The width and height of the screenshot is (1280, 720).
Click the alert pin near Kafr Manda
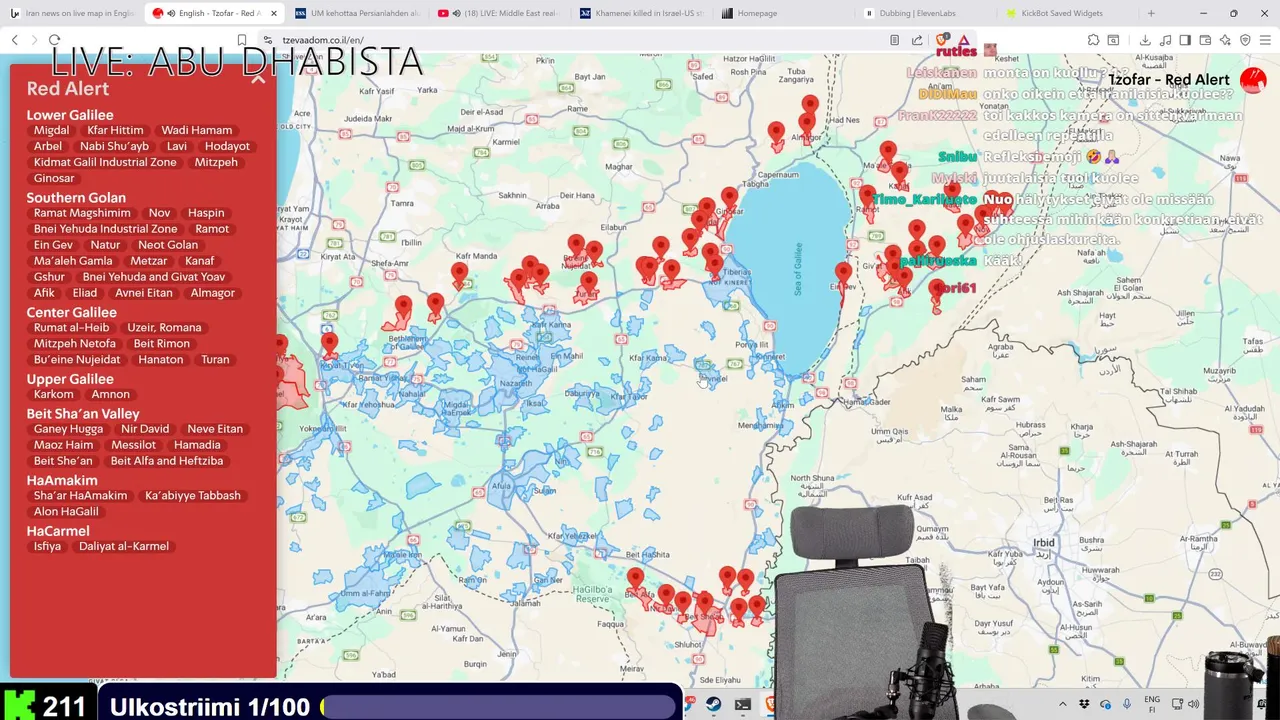tap(459, 273)
